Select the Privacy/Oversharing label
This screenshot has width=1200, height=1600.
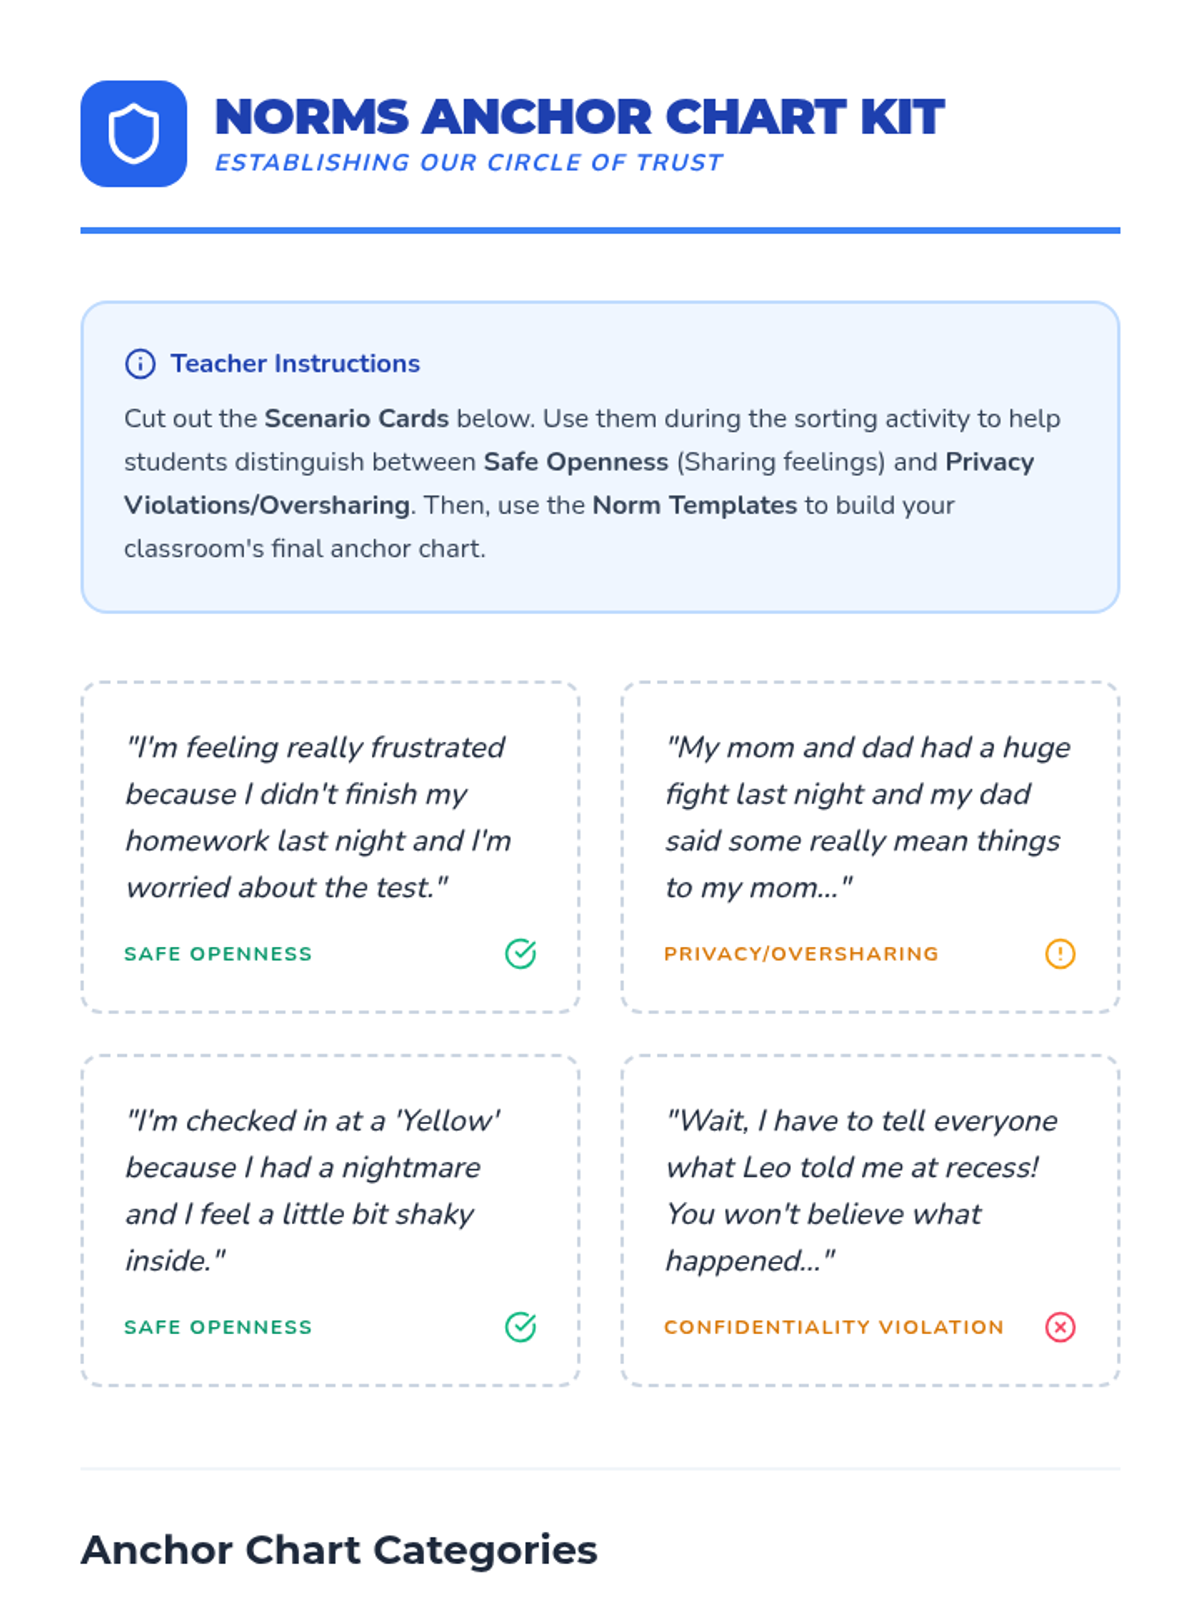[x=801, y=954]
